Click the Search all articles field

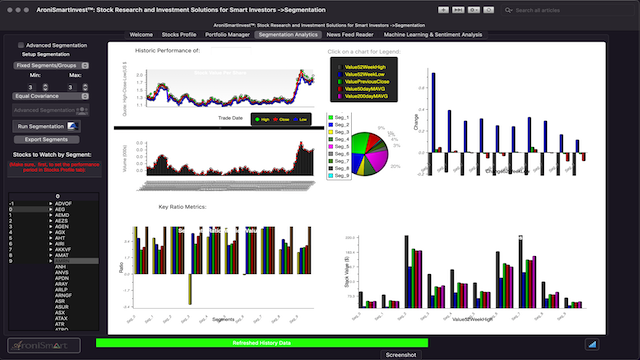(567, 10)
